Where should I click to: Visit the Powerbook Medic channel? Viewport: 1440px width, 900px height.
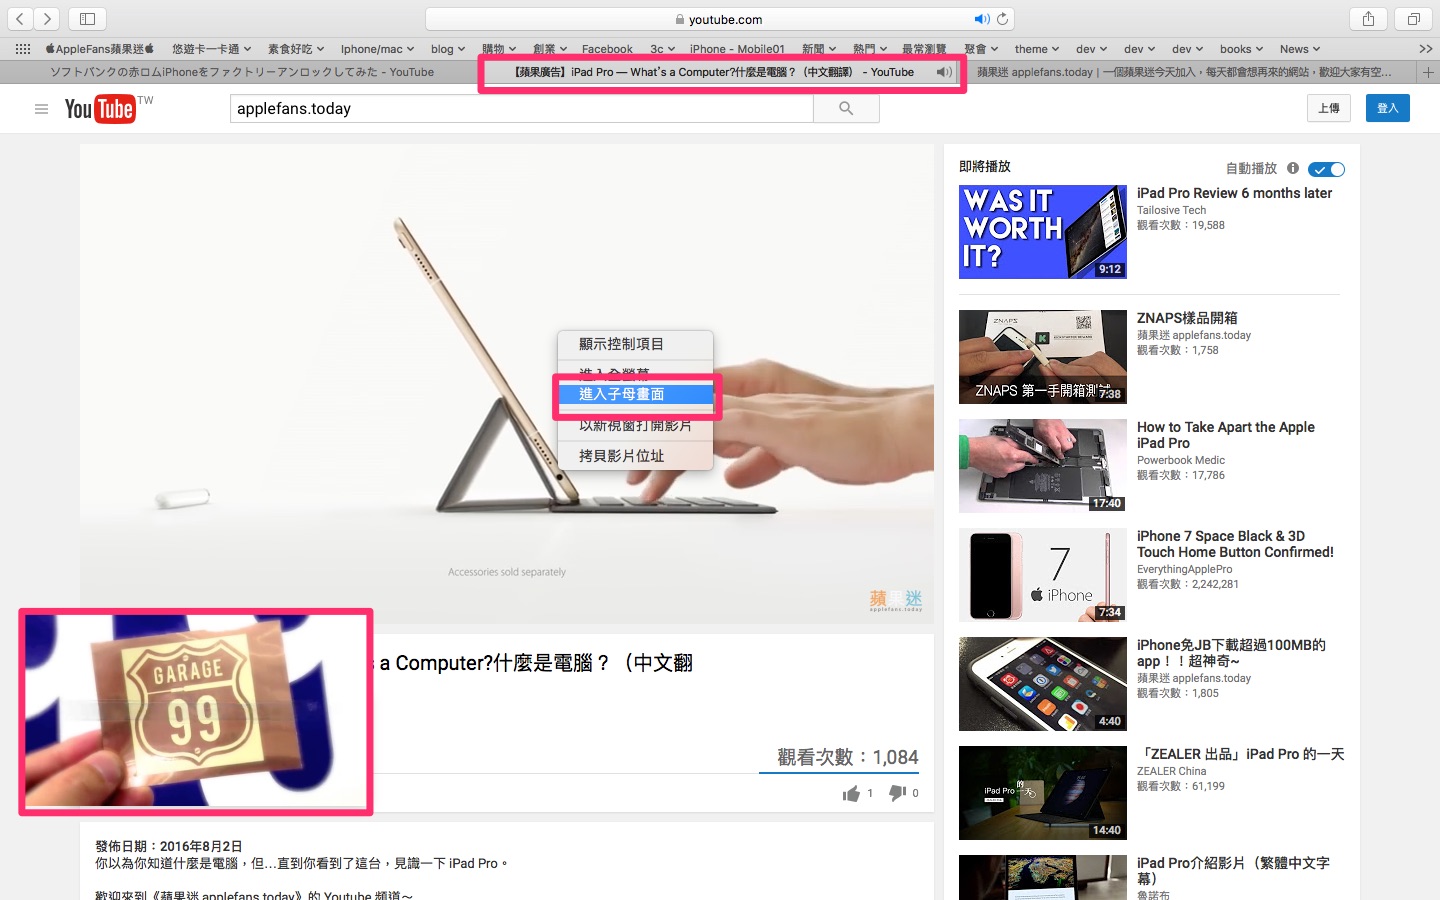tap(1181, 460)
